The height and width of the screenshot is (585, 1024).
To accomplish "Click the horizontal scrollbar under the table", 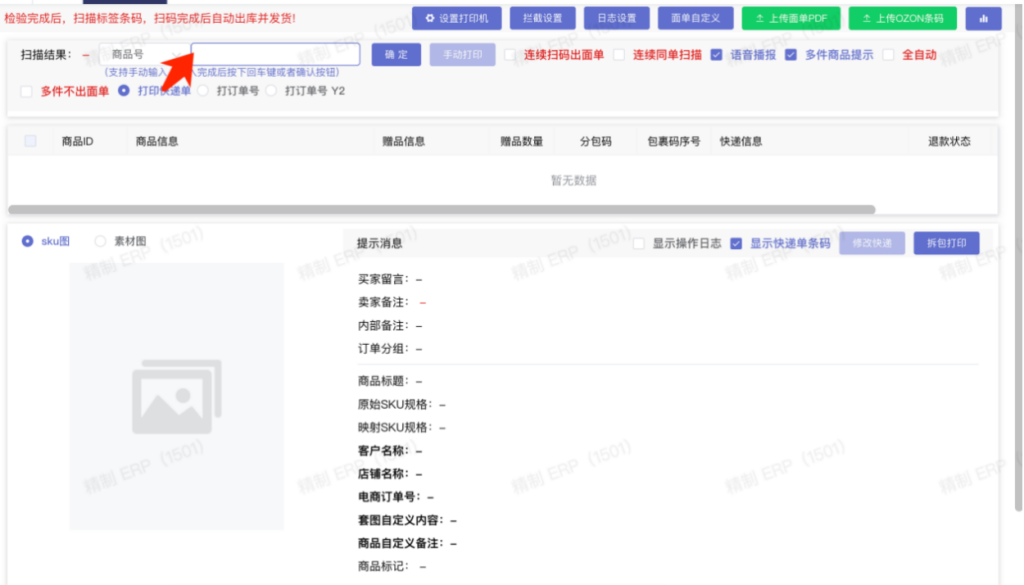I will (x=441, y=209).
